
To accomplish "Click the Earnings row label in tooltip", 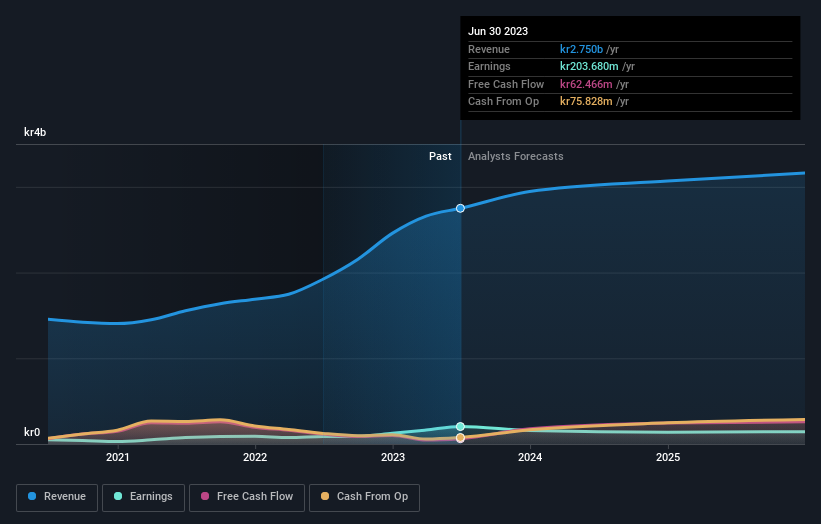I will 489,66.
